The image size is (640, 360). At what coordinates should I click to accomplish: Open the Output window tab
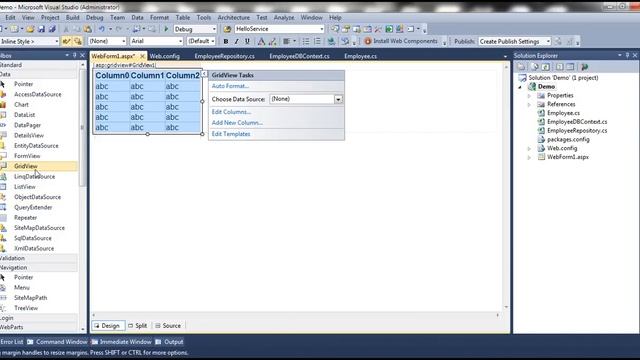(169, 342)
